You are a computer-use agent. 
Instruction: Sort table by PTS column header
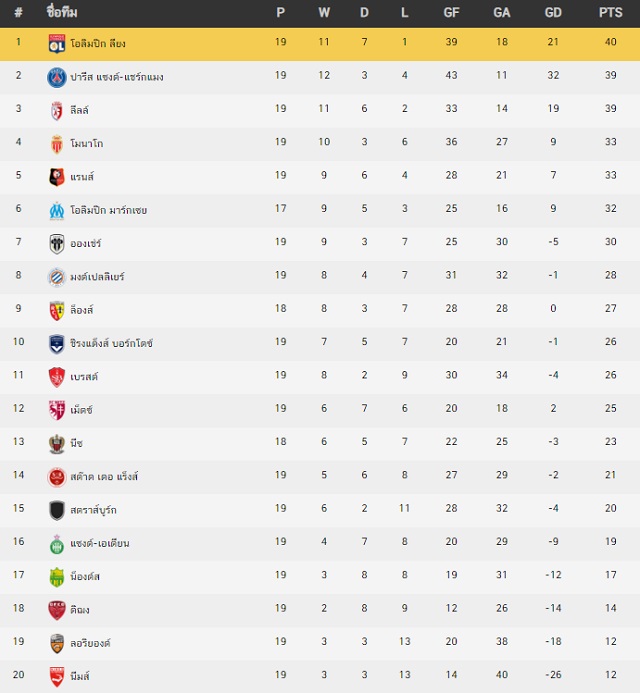(x=610, y=12)
